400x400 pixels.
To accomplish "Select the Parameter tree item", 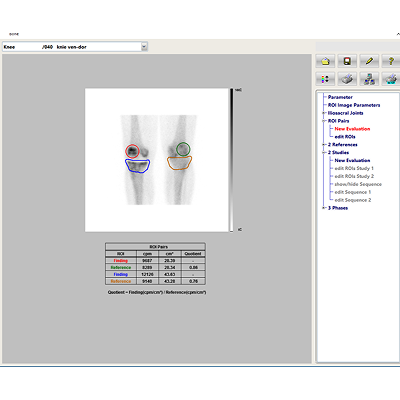I will (x=340, y=97).
